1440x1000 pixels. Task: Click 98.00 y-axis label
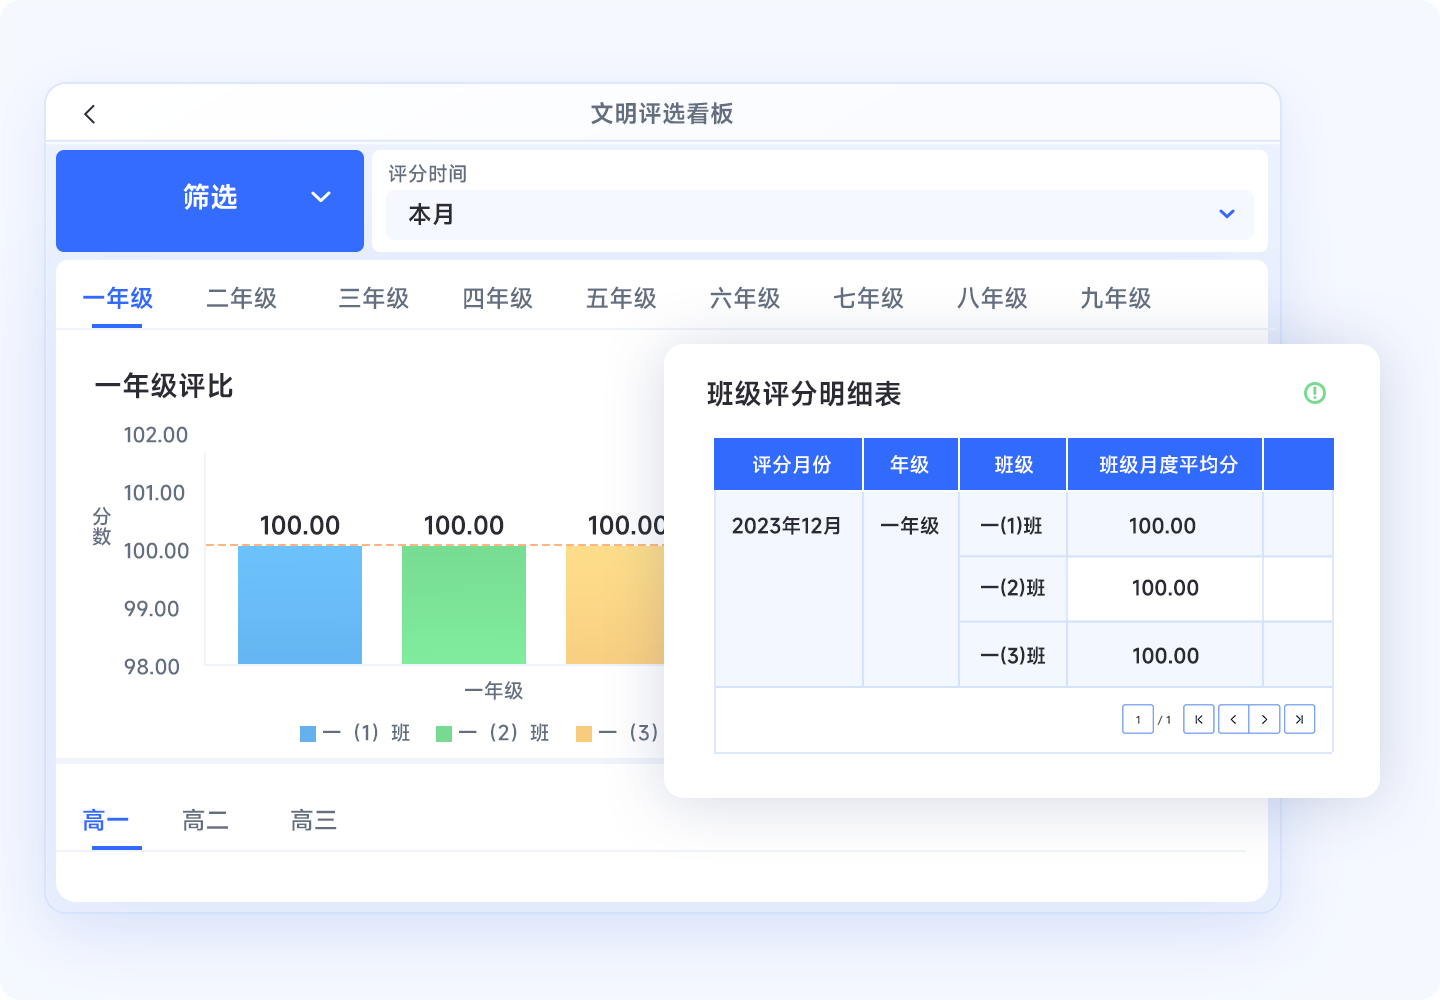152,667
